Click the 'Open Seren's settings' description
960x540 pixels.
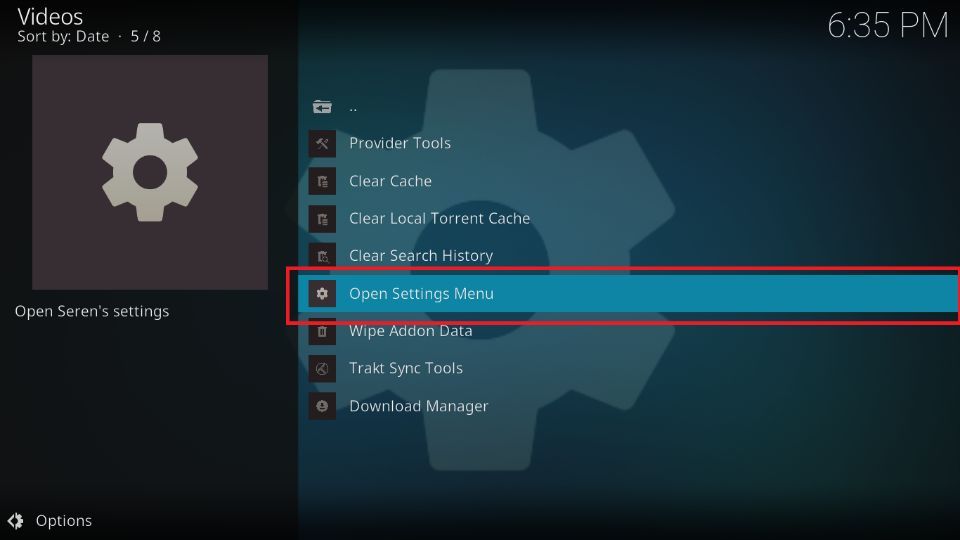click(92, 312)
